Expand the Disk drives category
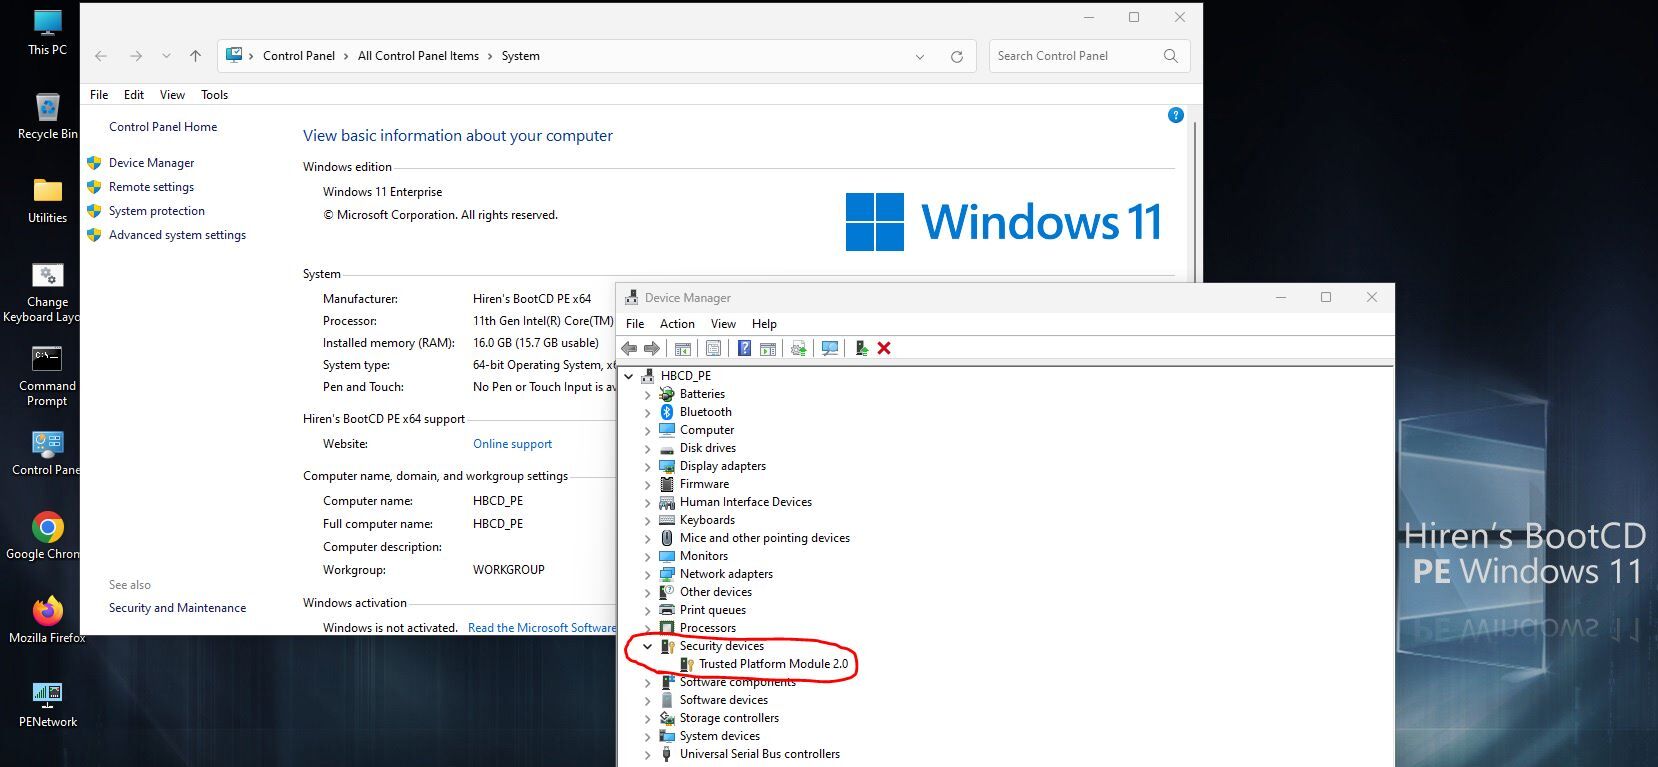Viewport: 1658px width, 767px height. click(647, 448)
